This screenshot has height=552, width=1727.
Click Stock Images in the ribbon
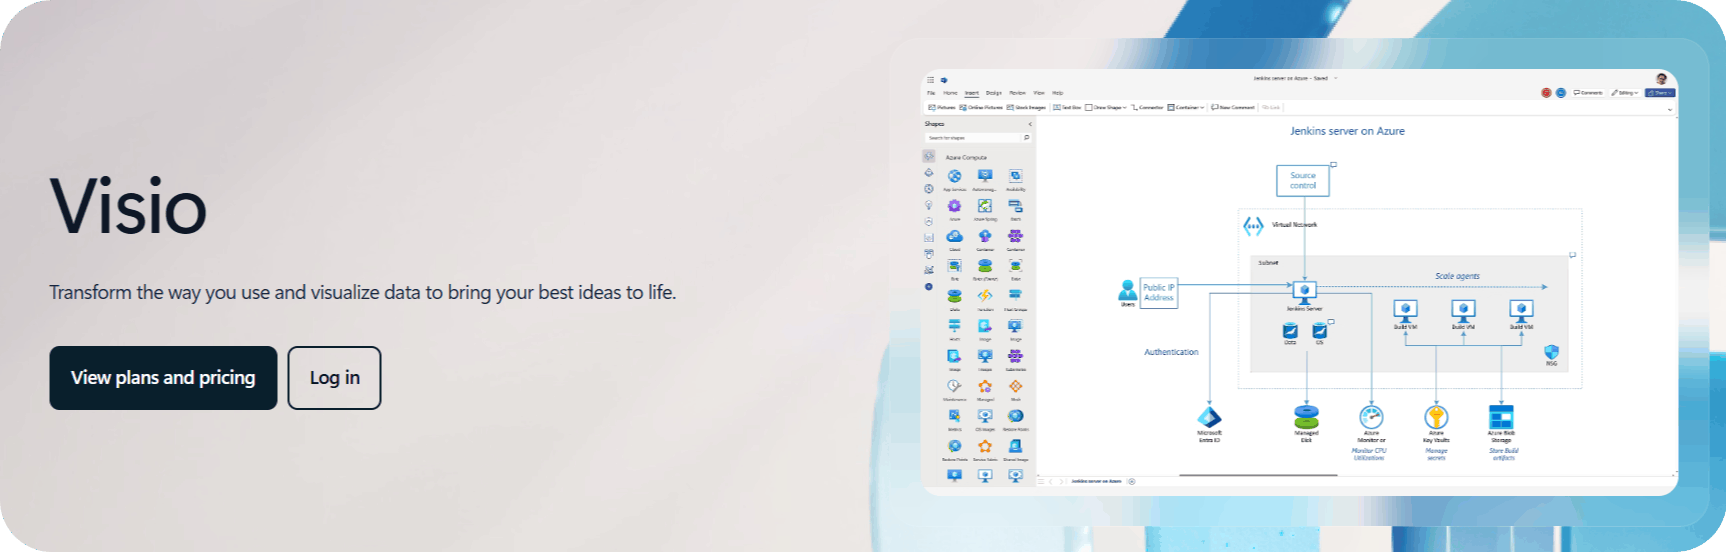1026,107
